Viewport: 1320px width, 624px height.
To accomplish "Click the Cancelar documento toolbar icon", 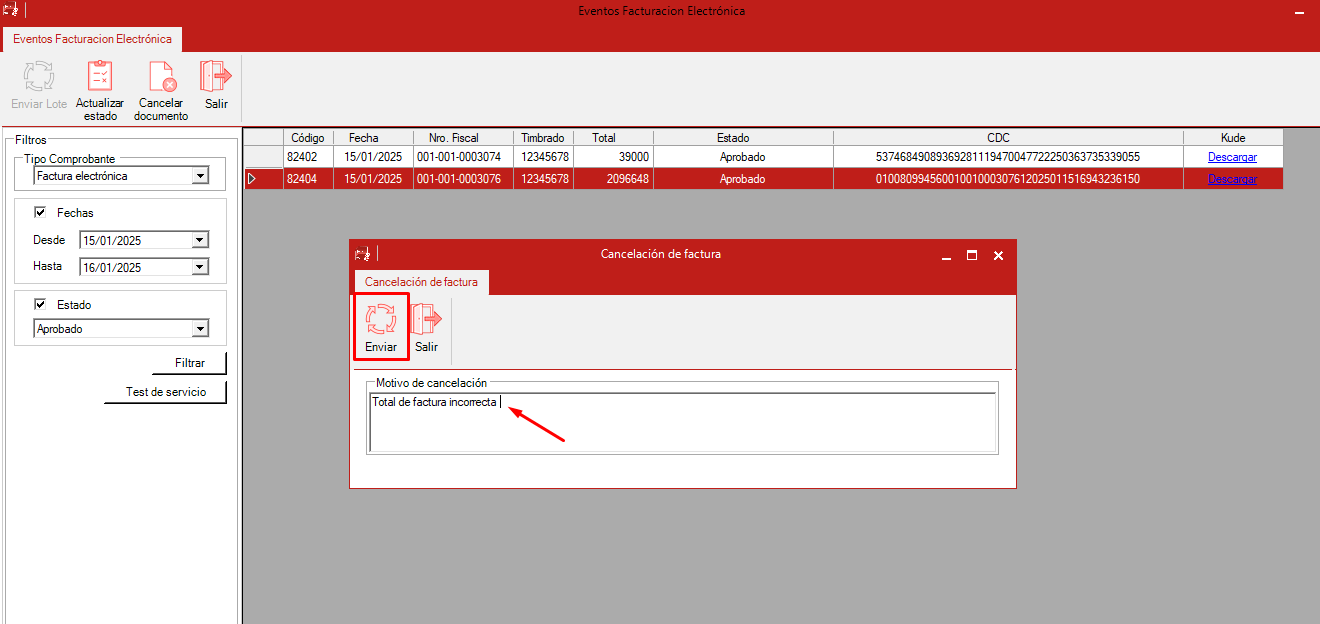I will coord(161,77).
